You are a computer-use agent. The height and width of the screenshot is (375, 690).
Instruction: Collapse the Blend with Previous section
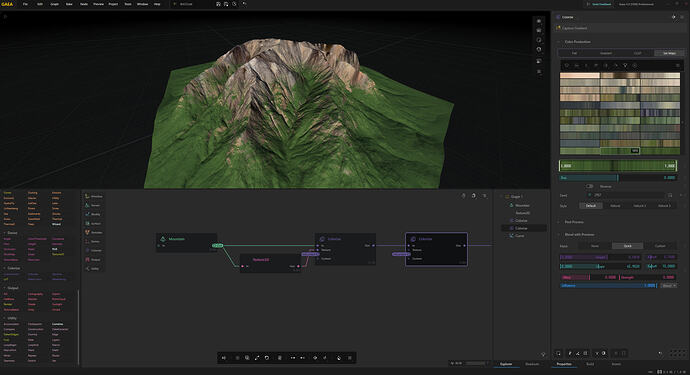click(x=559, y=235)
